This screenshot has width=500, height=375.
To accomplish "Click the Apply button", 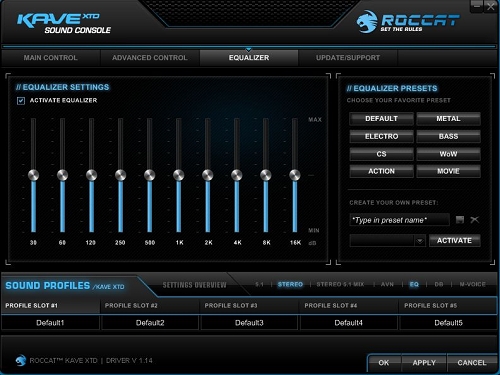I will coord(424,363).
